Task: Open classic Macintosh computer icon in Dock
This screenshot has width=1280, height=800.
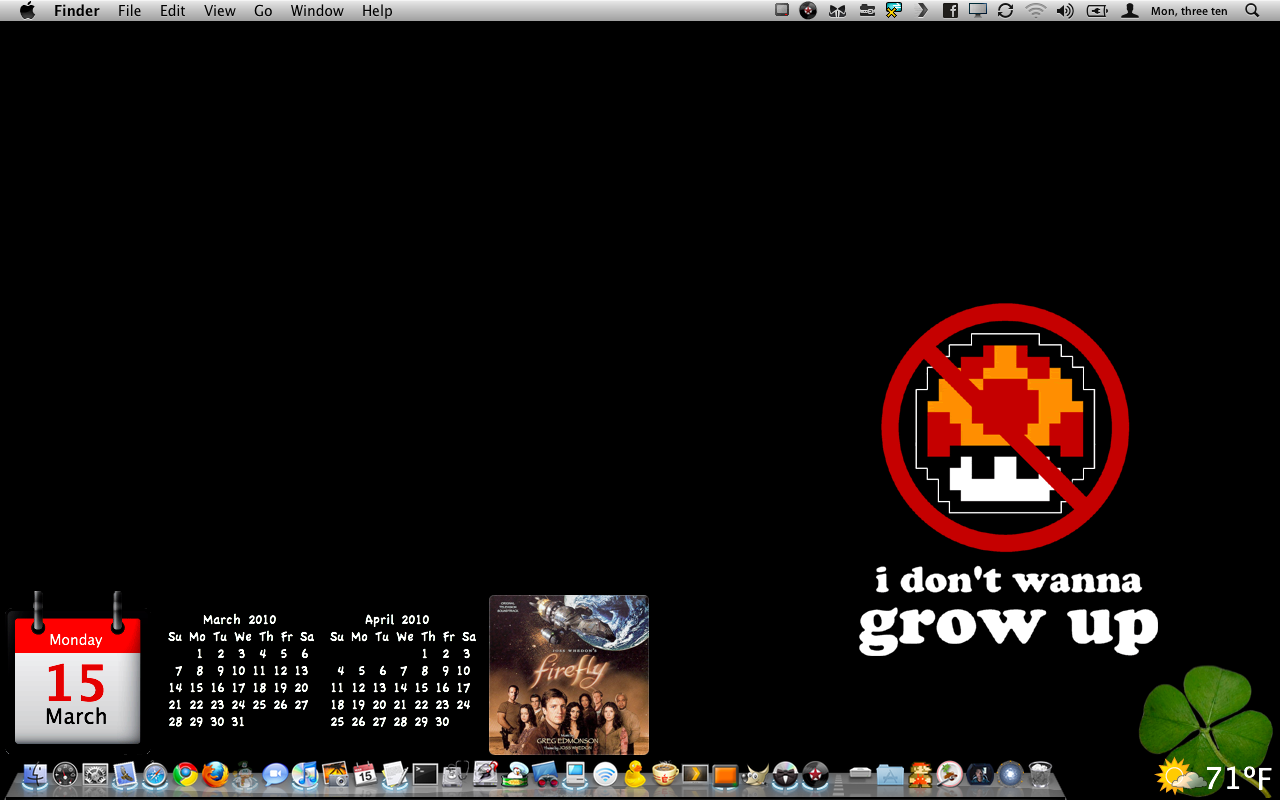Action: tap(575, 774)
